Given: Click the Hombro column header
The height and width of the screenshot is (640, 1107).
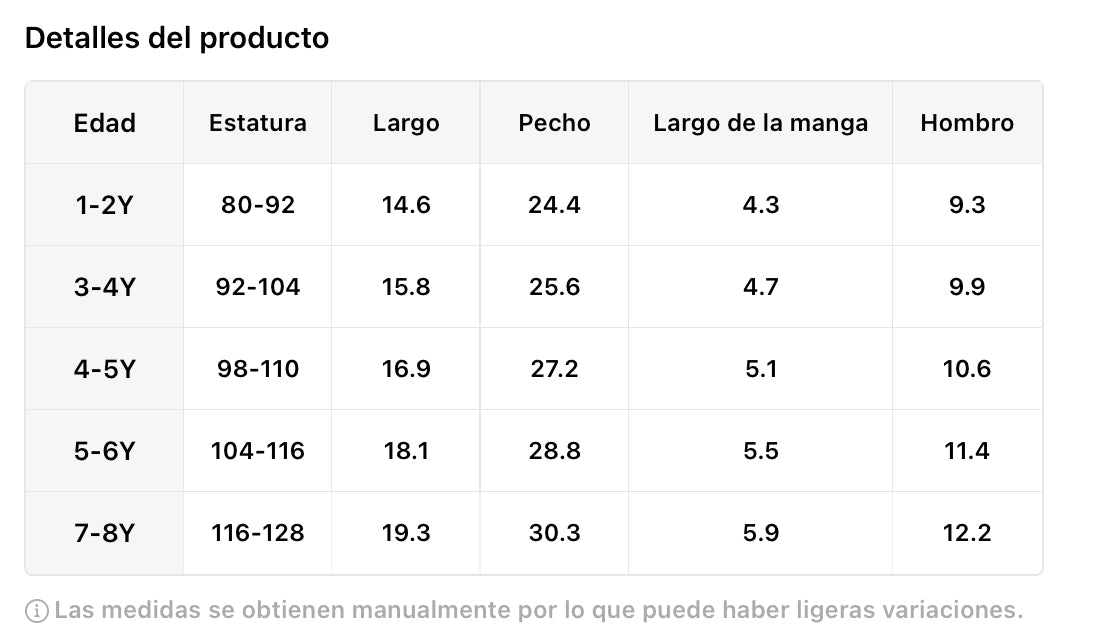Looking at the screenshot, I should pos(966,123).
